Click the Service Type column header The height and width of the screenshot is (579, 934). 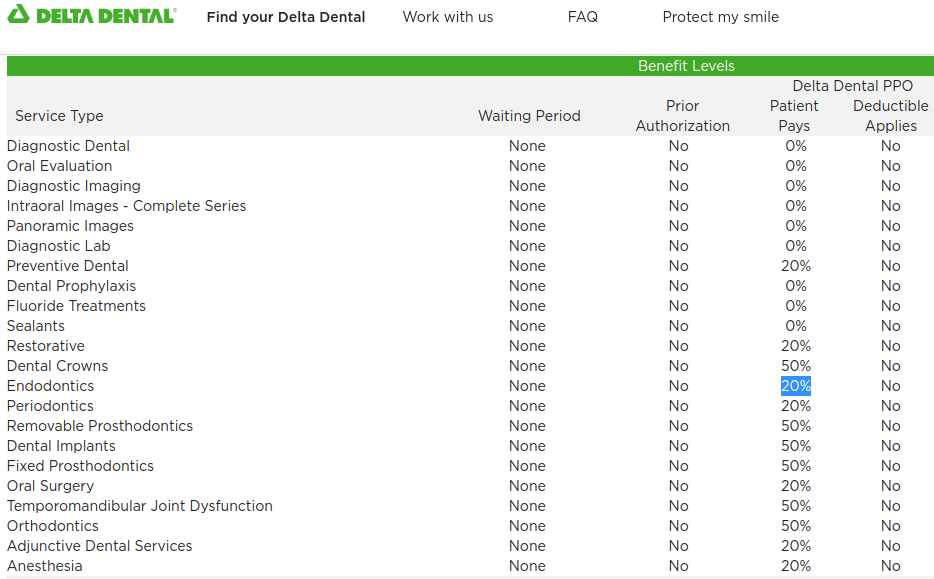pyautogui.click(x=59, y=116)
